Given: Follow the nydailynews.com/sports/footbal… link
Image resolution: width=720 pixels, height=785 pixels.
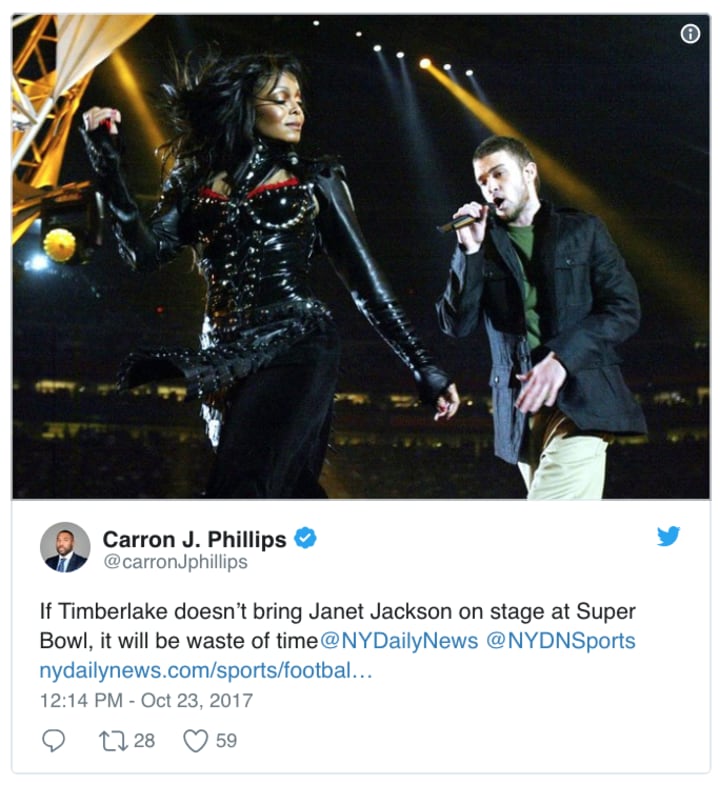Looking at the screenshot, I should (206, 670).
